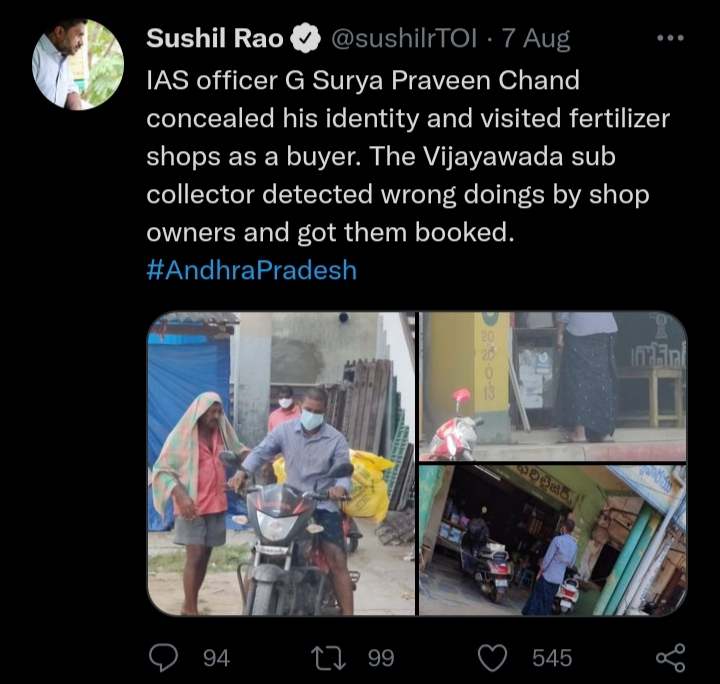Open Sushil Rao's profile picture
The height and width of the screenshot is (684, 720).
click(x=78, y=64)
